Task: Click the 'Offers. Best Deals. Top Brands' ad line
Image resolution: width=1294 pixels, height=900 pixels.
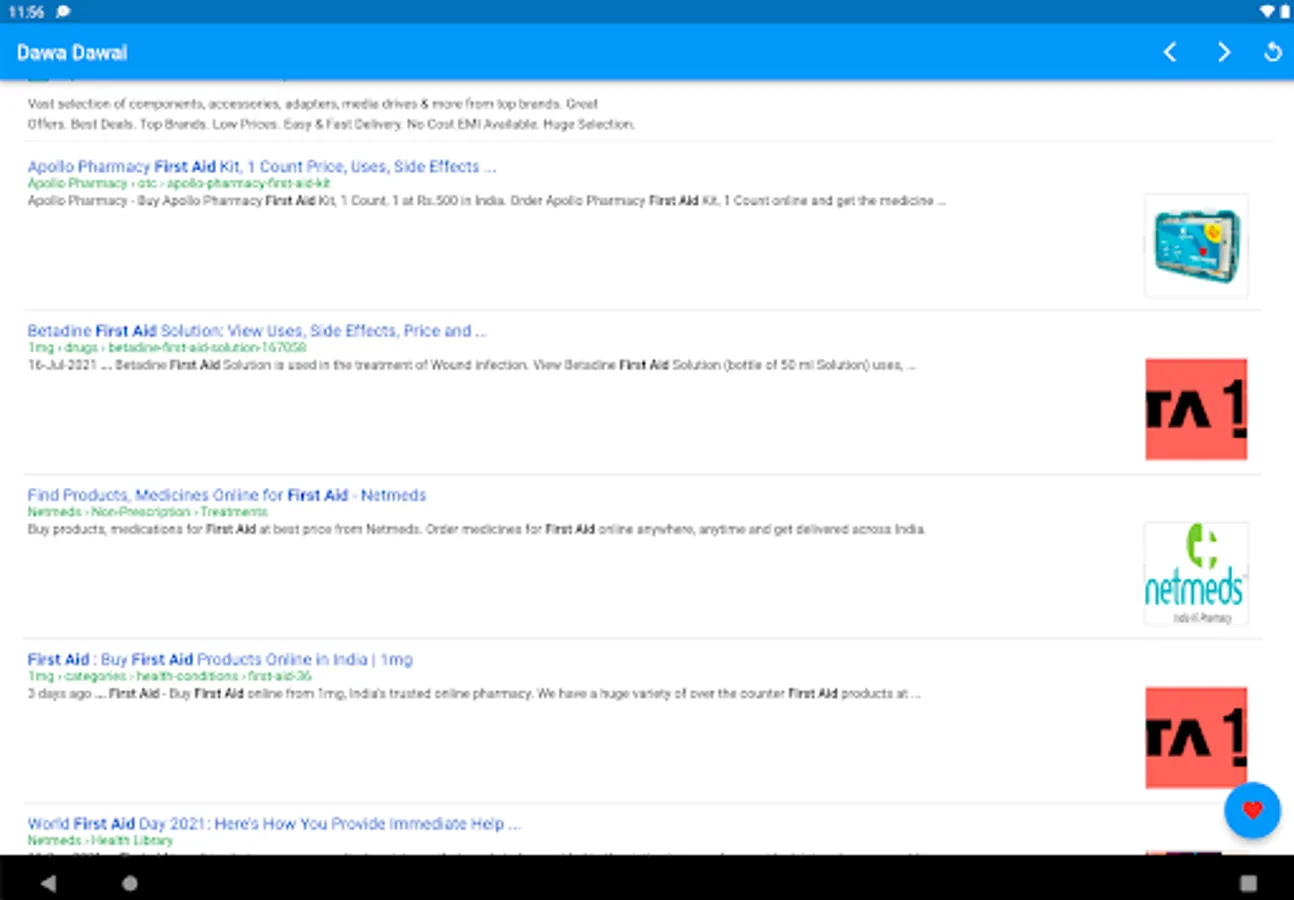Action: (x=331, y=124)
